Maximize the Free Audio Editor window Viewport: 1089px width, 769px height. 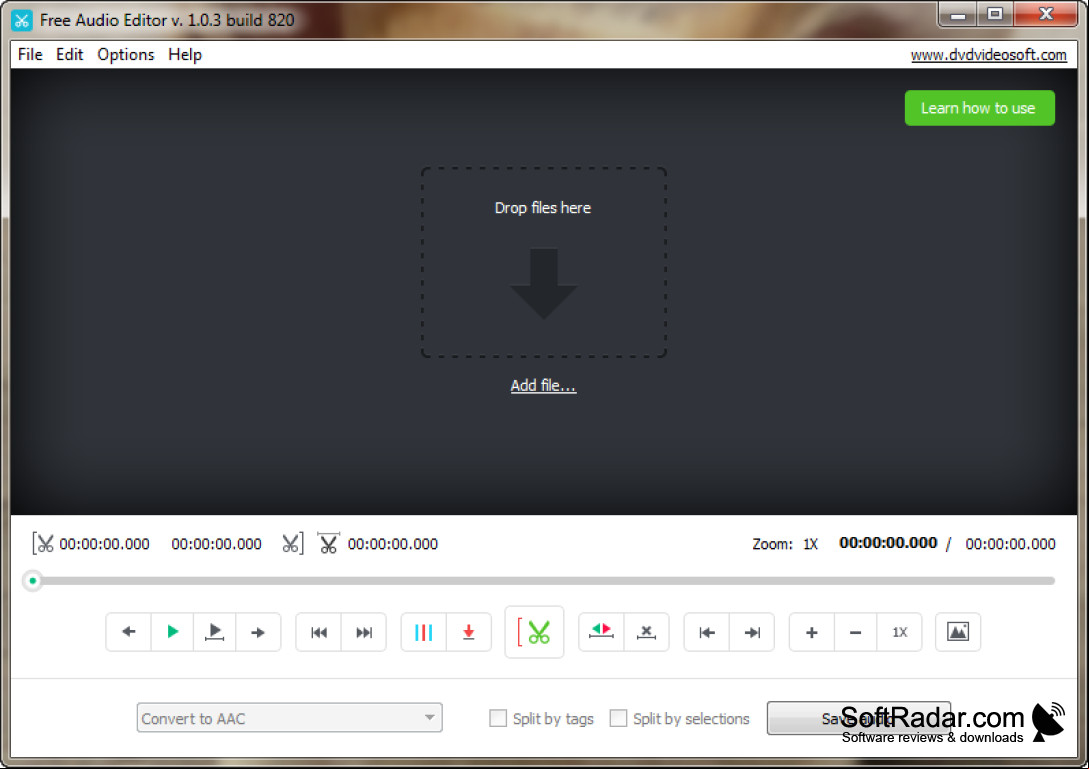995,15
